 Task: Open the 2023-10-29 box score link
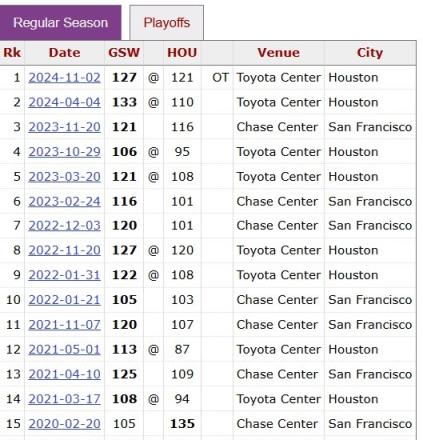tap(64, 152)
